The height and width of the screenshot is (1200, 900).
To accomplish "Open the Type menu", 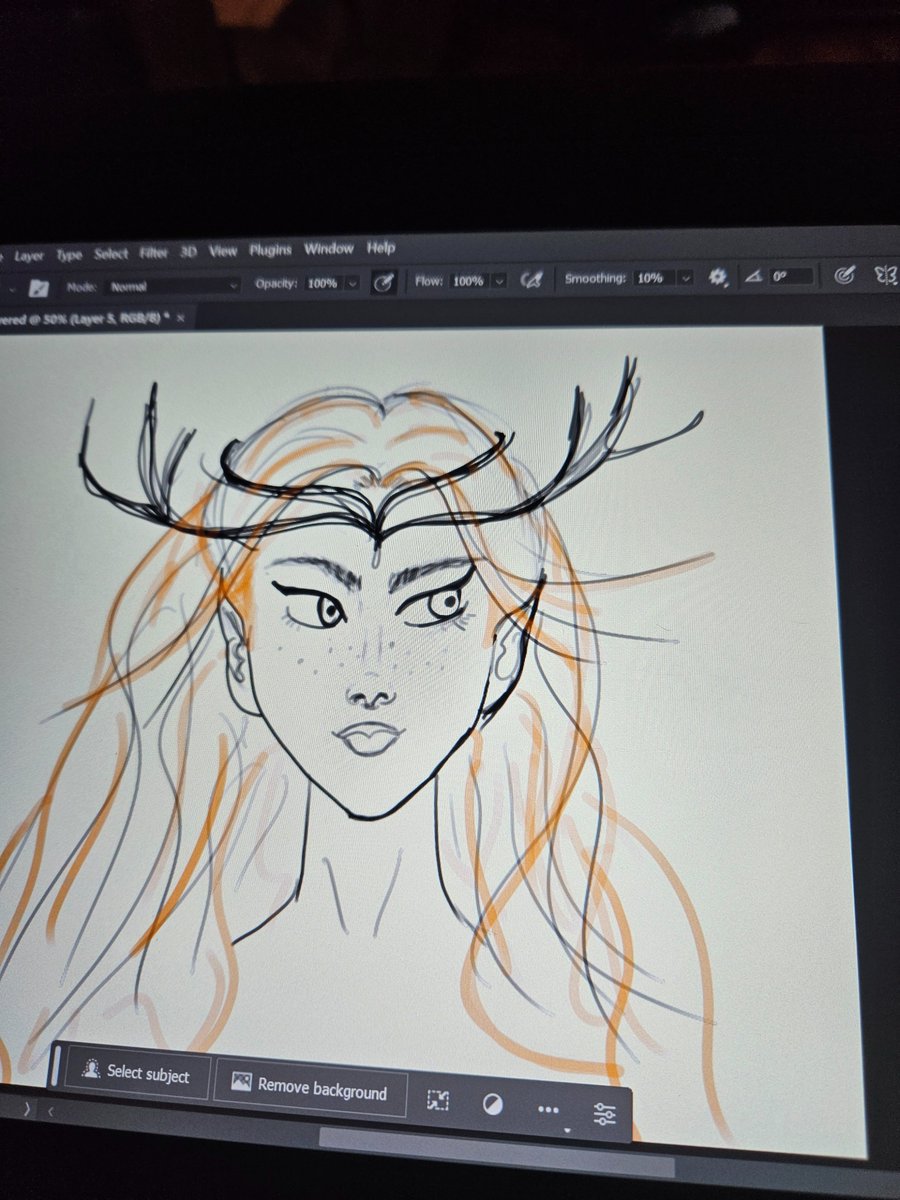I will [69, 255].
